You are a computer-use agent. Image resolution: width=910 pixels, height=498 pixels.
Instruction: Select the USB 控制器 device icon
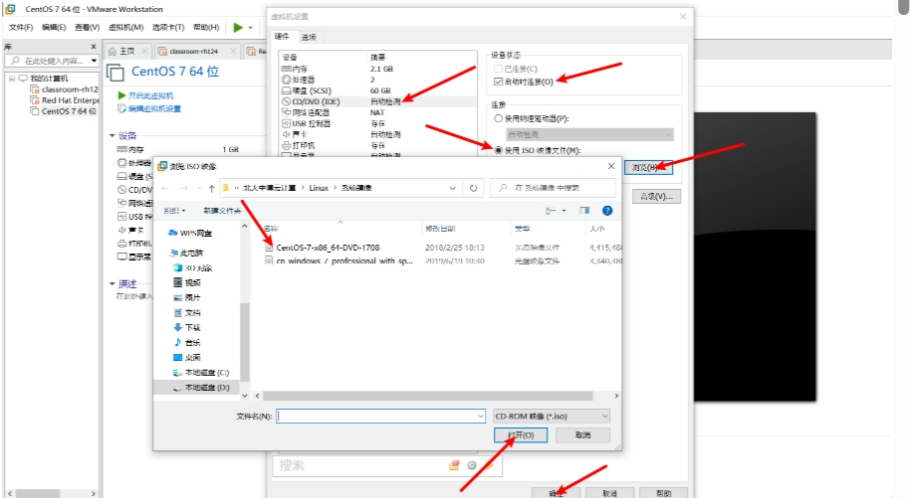click(x=286, y=123)
